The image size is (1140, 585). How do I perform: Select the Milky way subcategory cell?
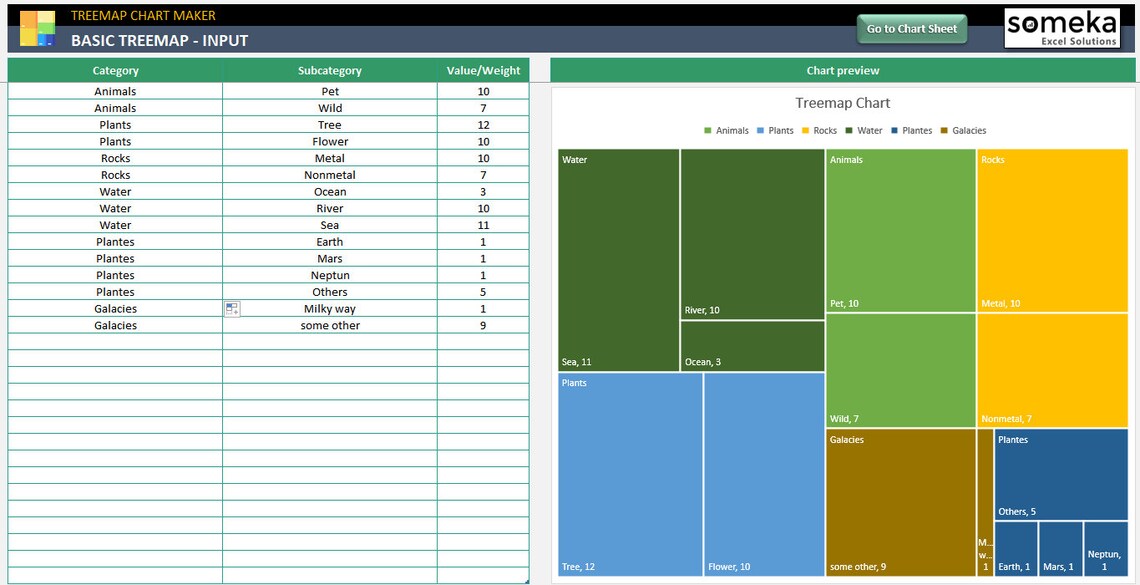(330, 308)
